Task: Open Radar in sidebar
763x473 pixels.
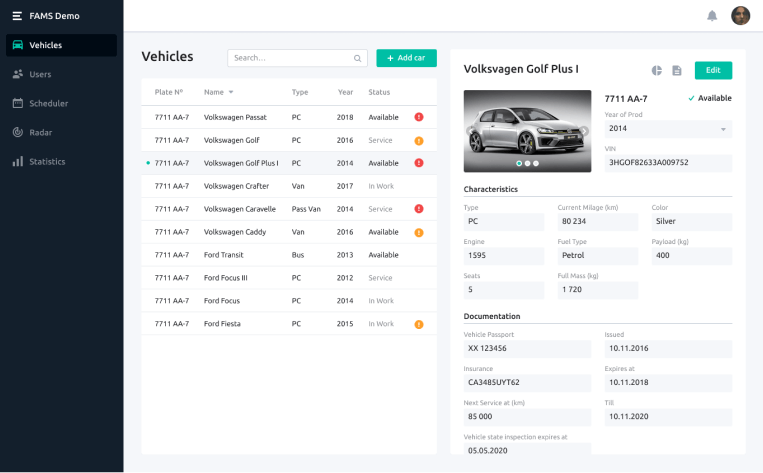Action: click(x=61, y=132)
